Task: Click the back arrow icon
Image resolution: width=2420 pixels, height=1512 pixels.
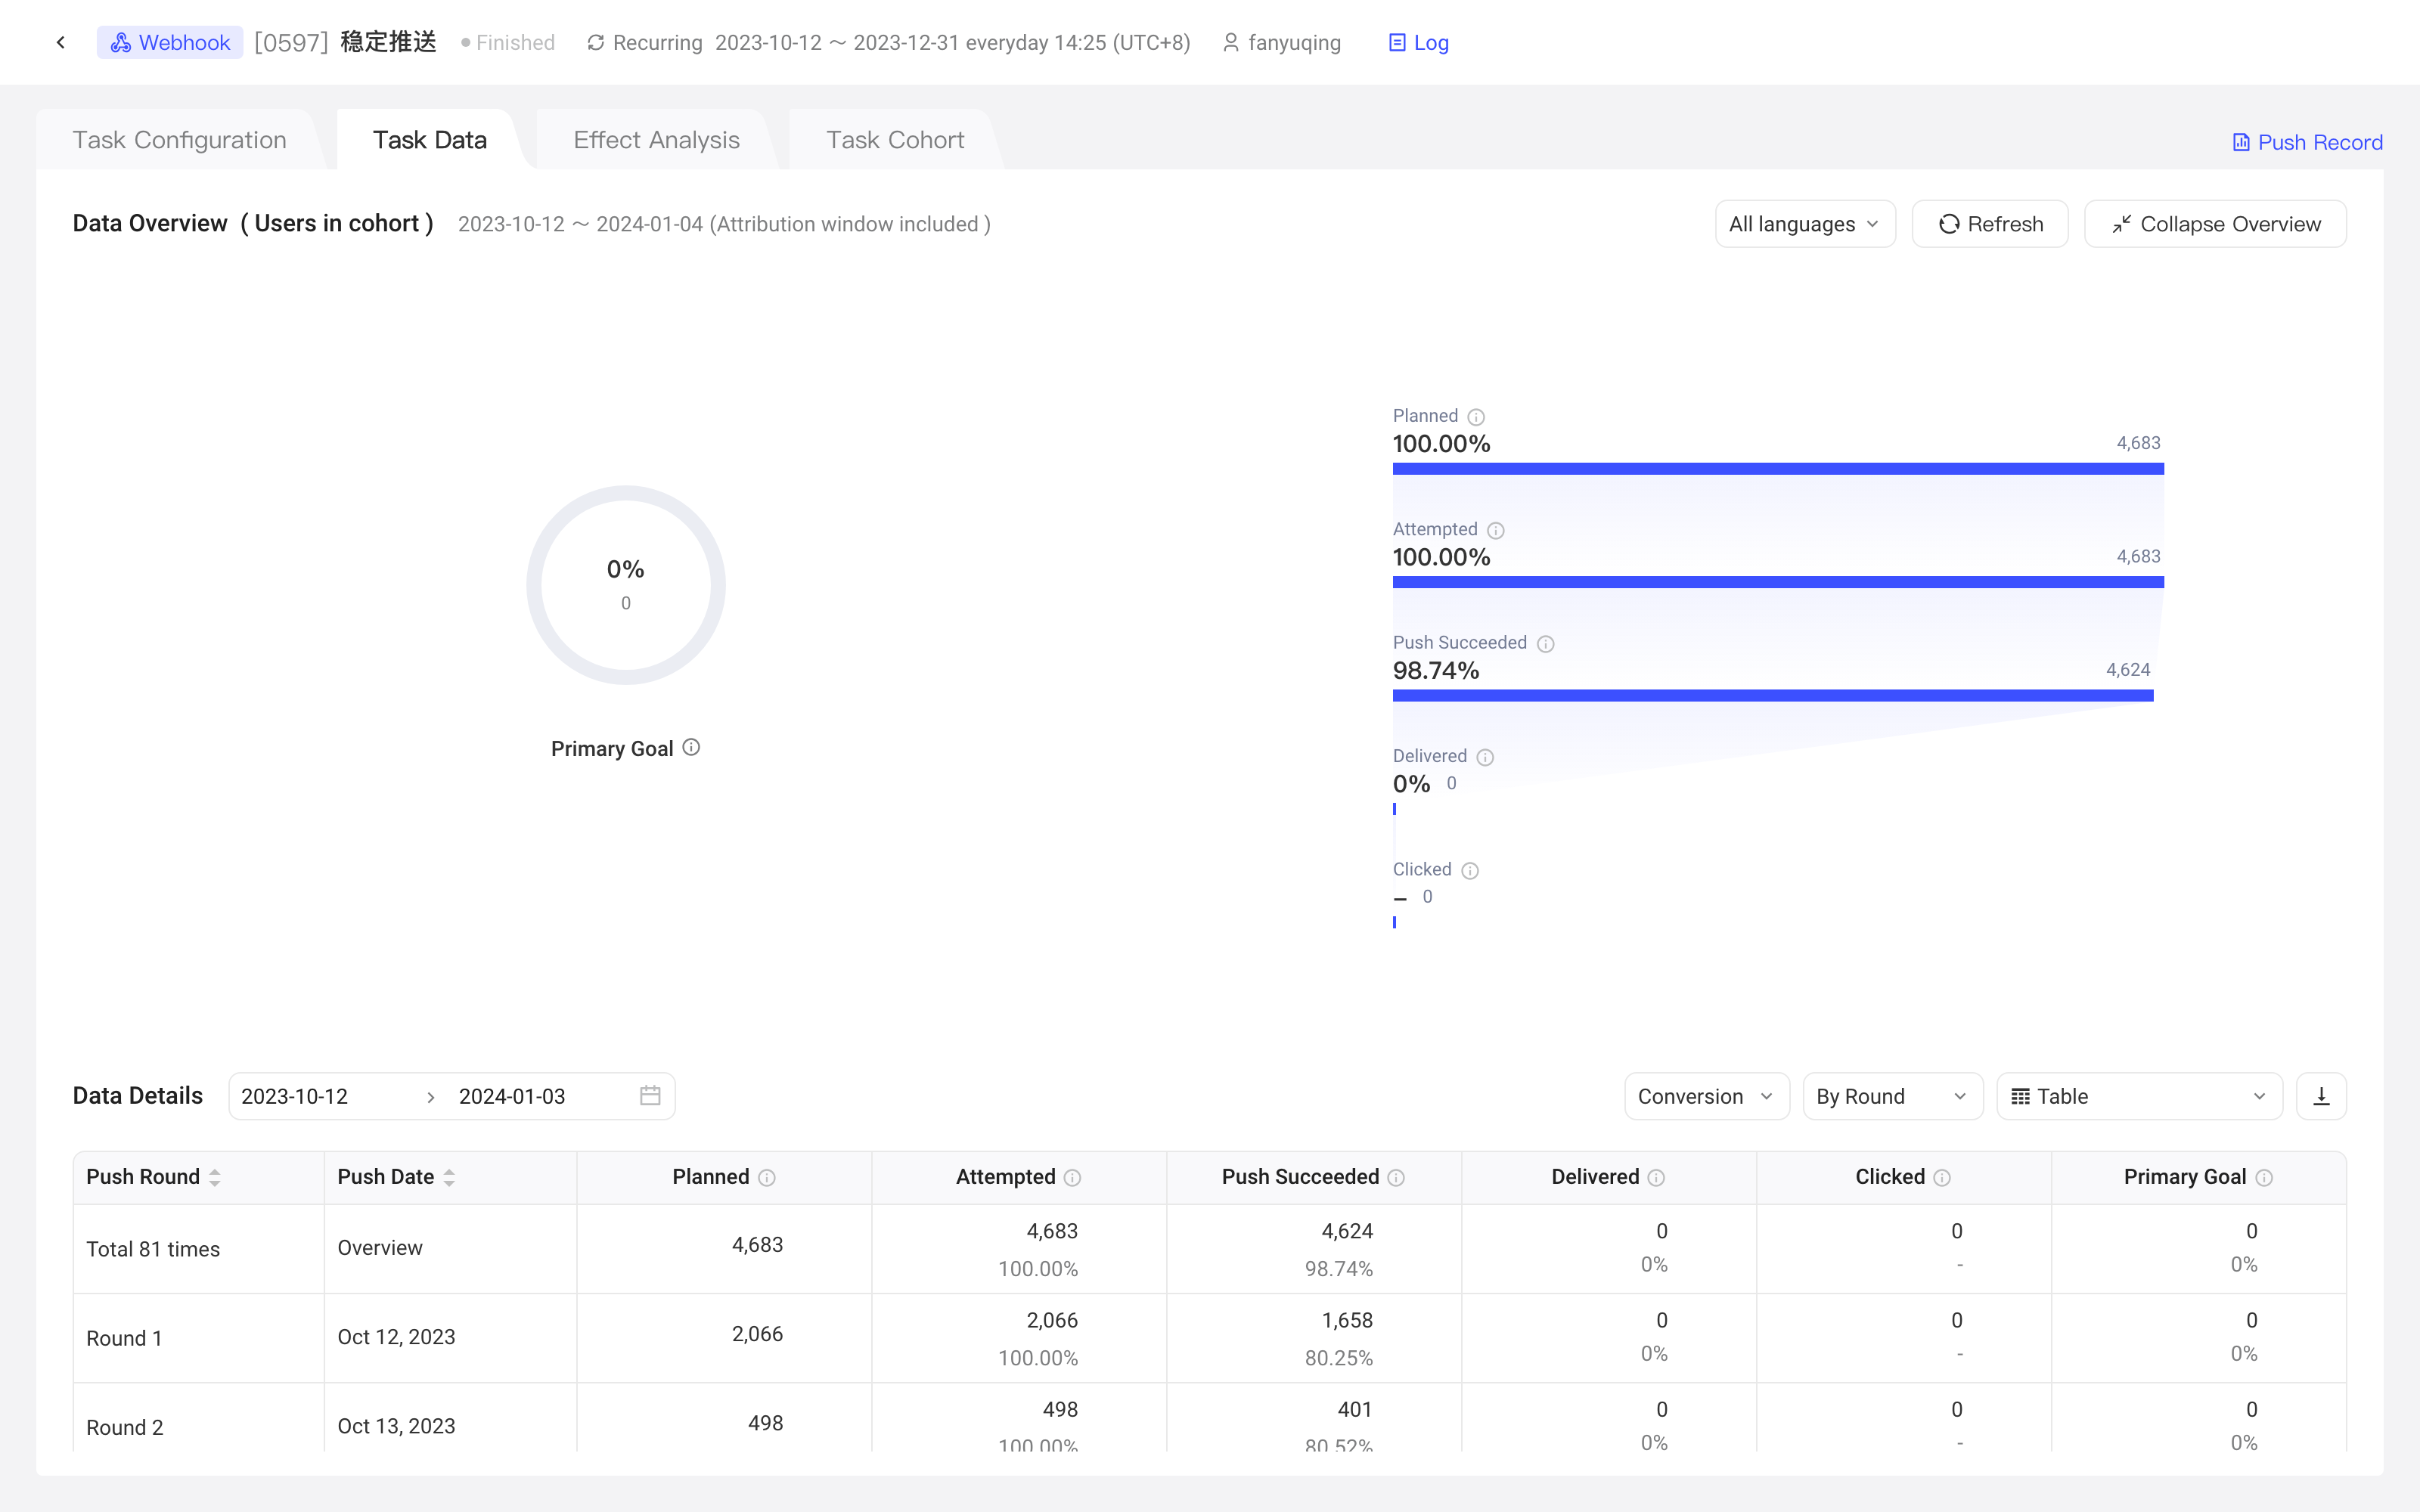Action: pos(61,42)
